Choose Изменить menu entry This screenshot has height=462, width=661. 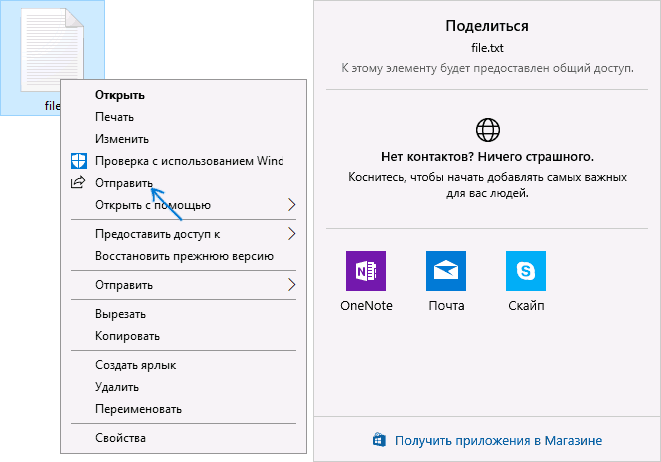click(122, 139)
